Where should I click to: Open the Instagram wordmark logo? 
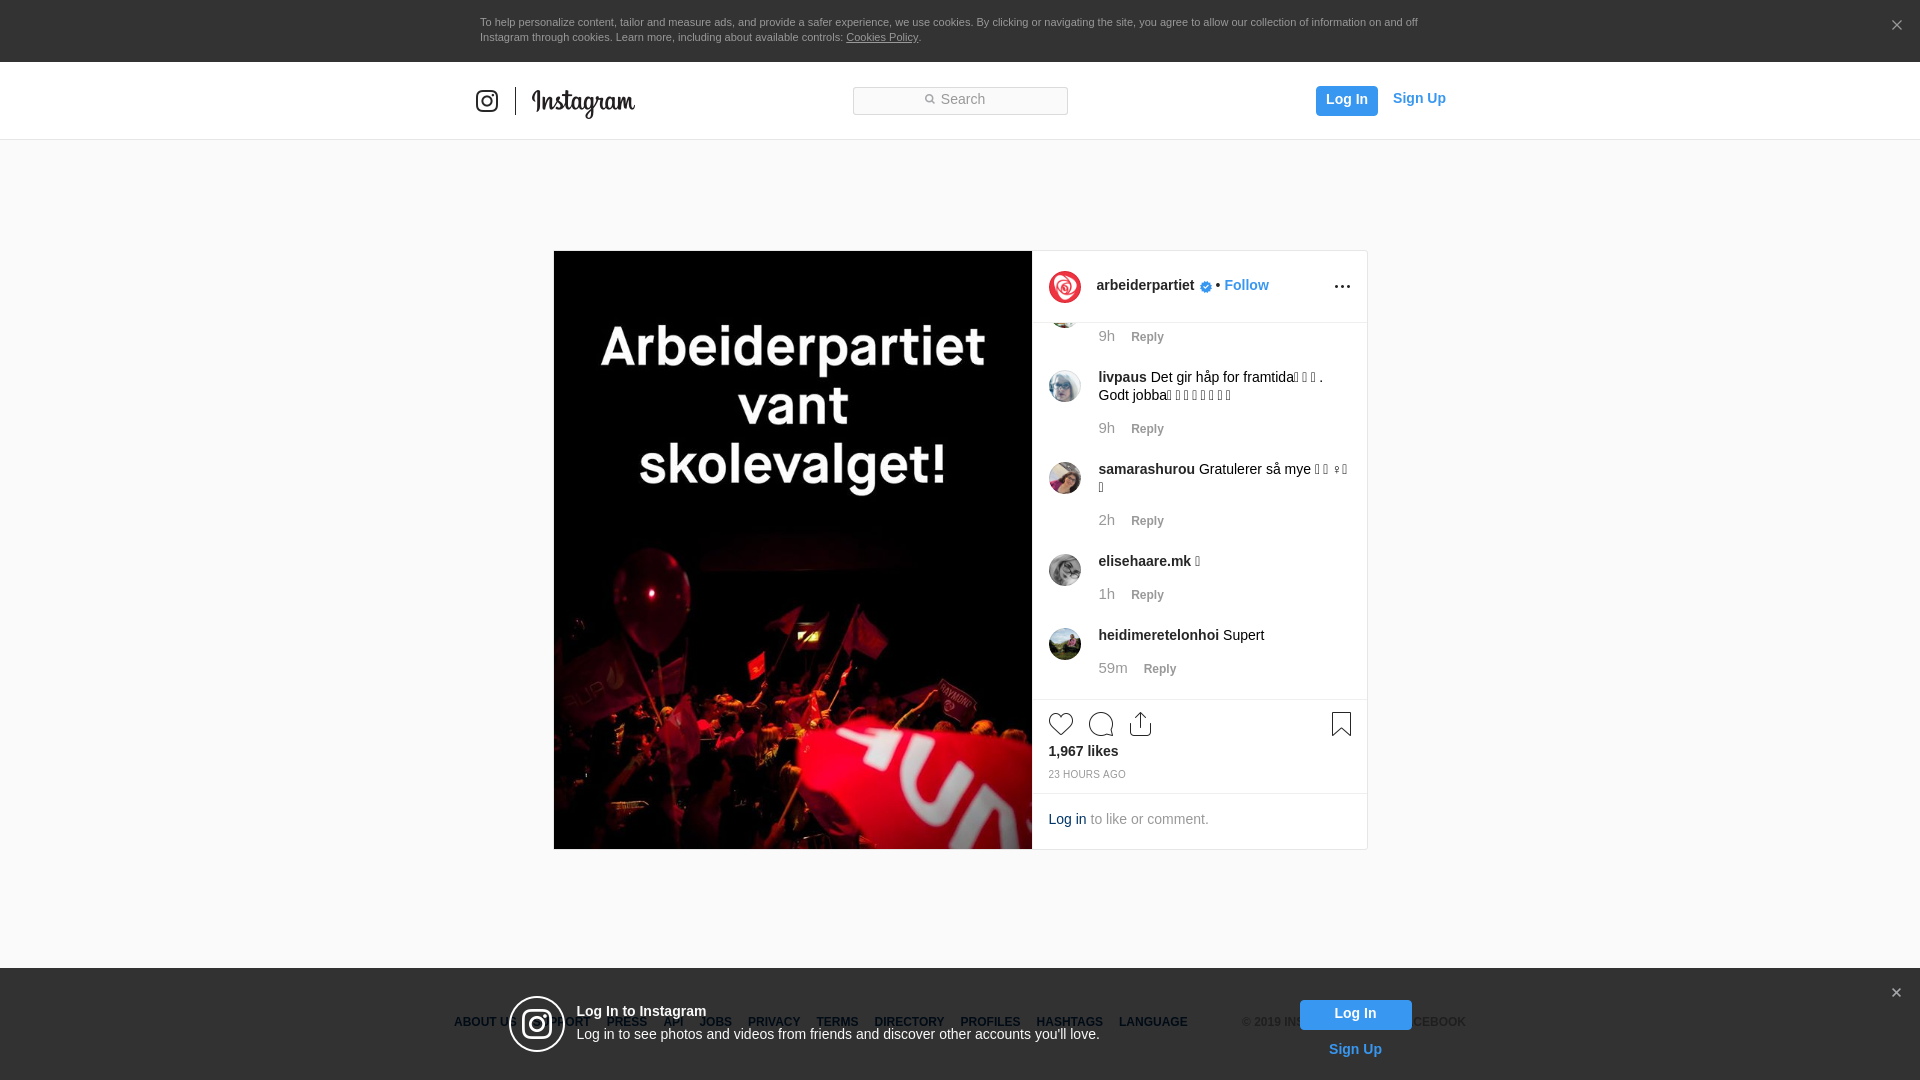tap(583, 103)
